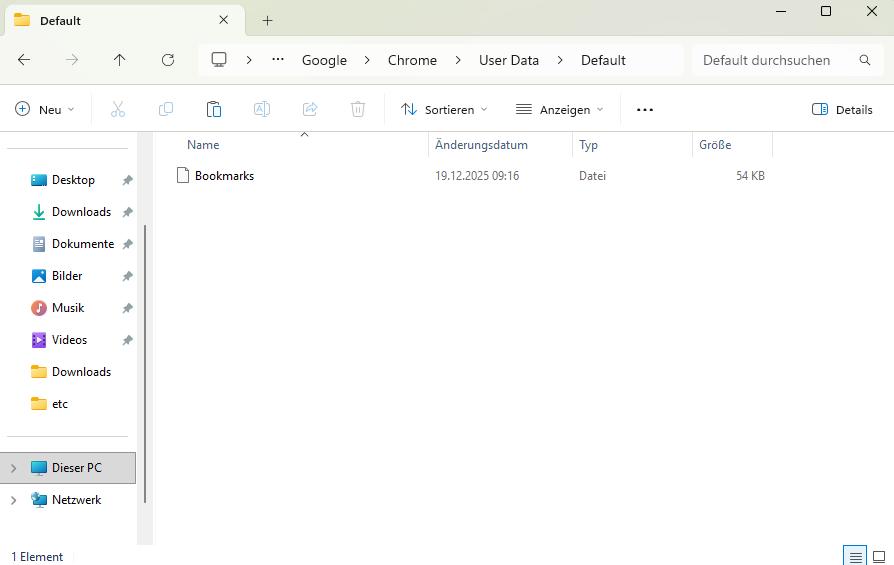Select the Bookmarks file
This screenshot has height=565, width=894.
pyautogui.click(x=224, y=176)
